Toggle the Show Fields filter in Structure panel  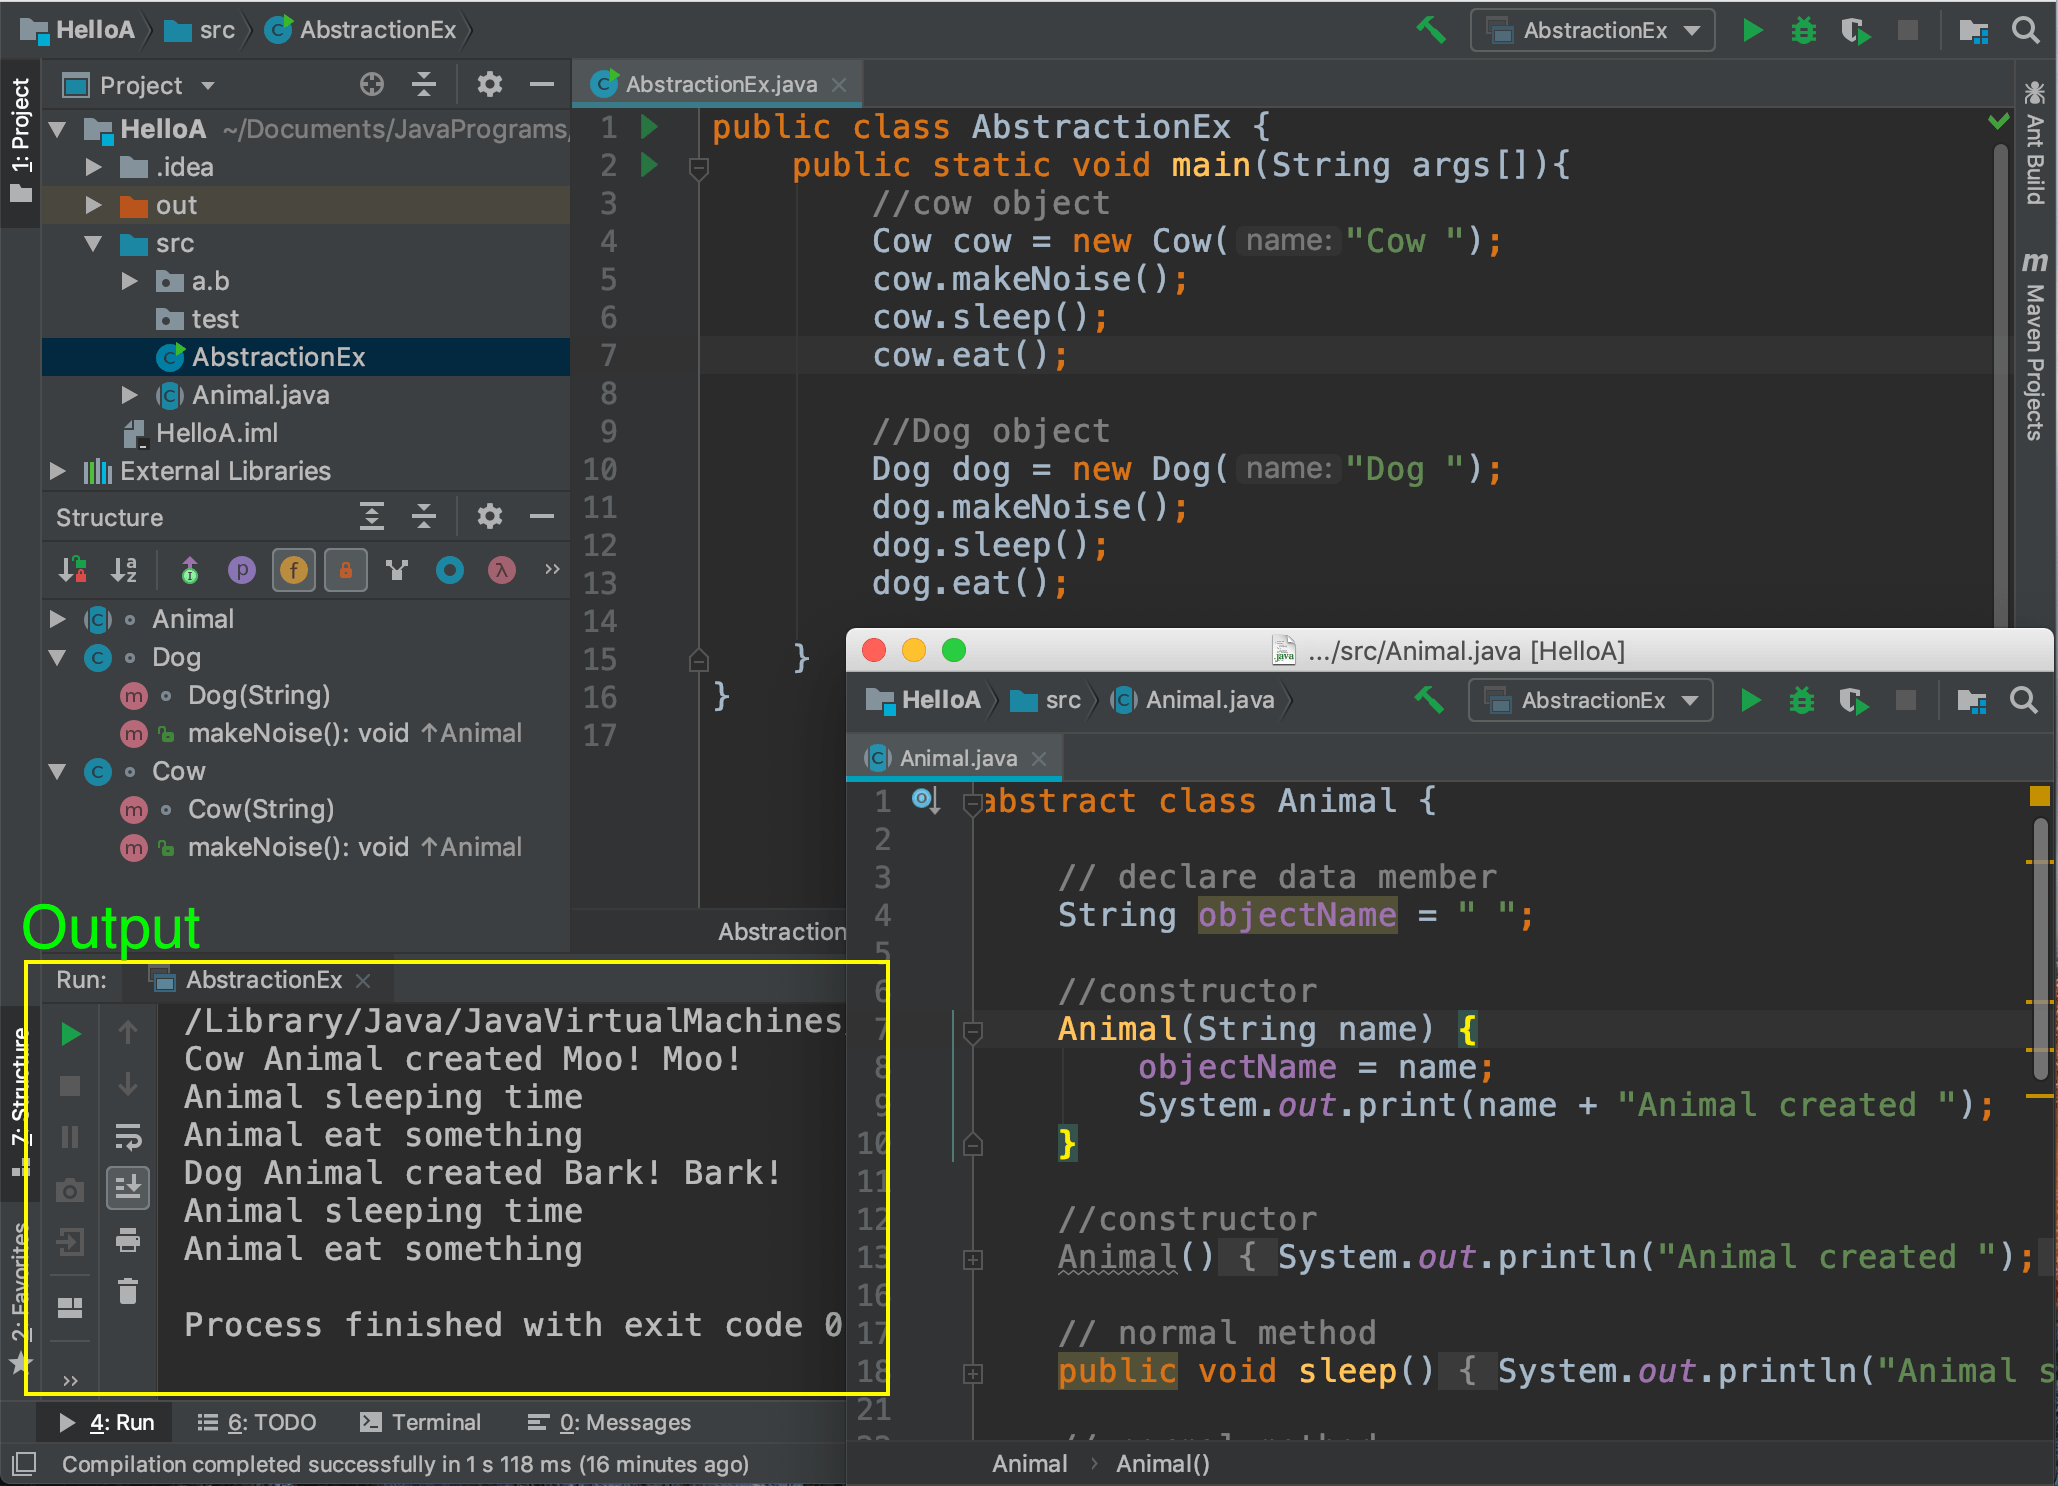pyautogui.click(x=293, y=570)
